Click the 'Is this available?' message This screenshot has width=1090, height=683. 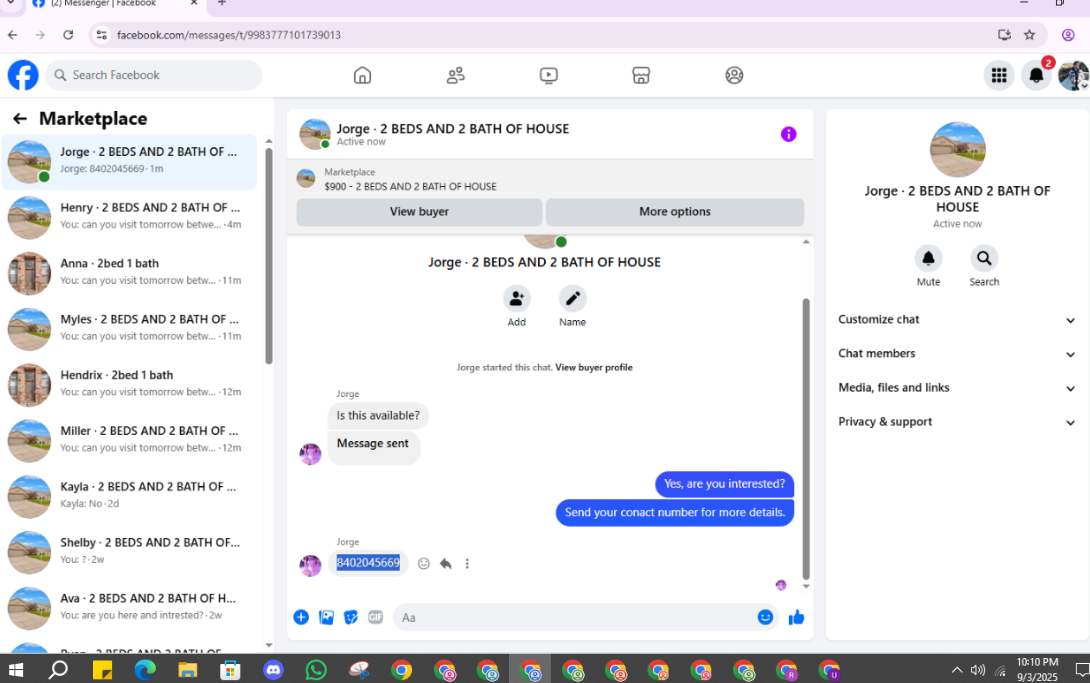click(x=378, y=415)
